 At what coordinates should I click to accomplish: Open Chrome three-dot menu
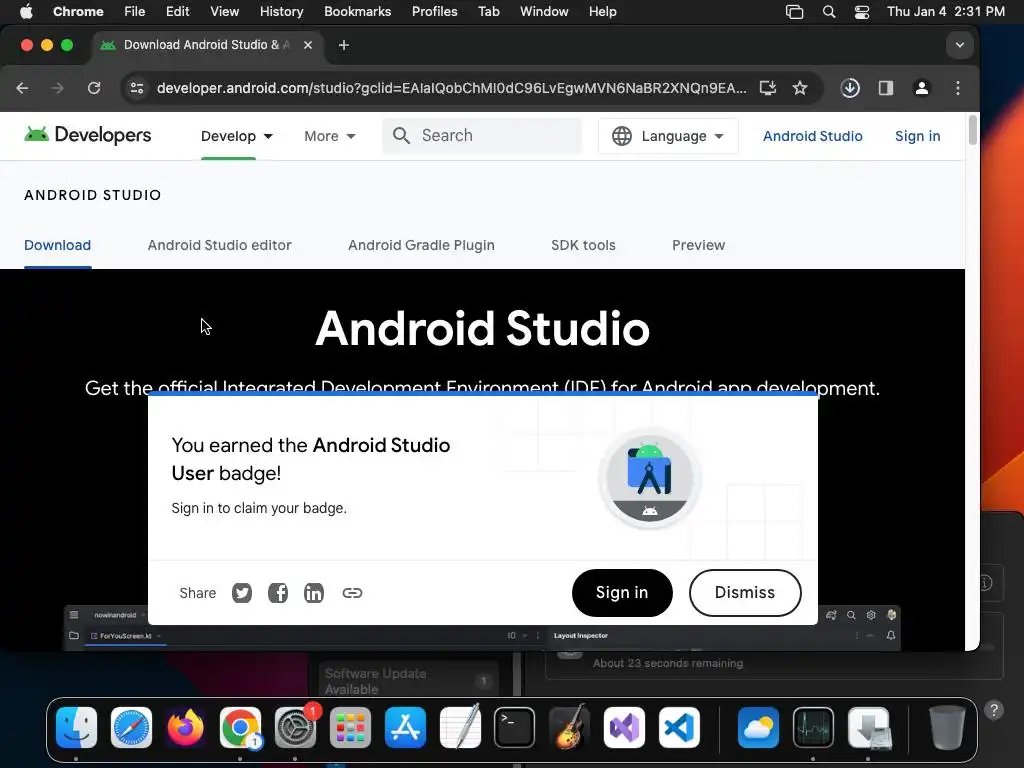click(958, 88)
